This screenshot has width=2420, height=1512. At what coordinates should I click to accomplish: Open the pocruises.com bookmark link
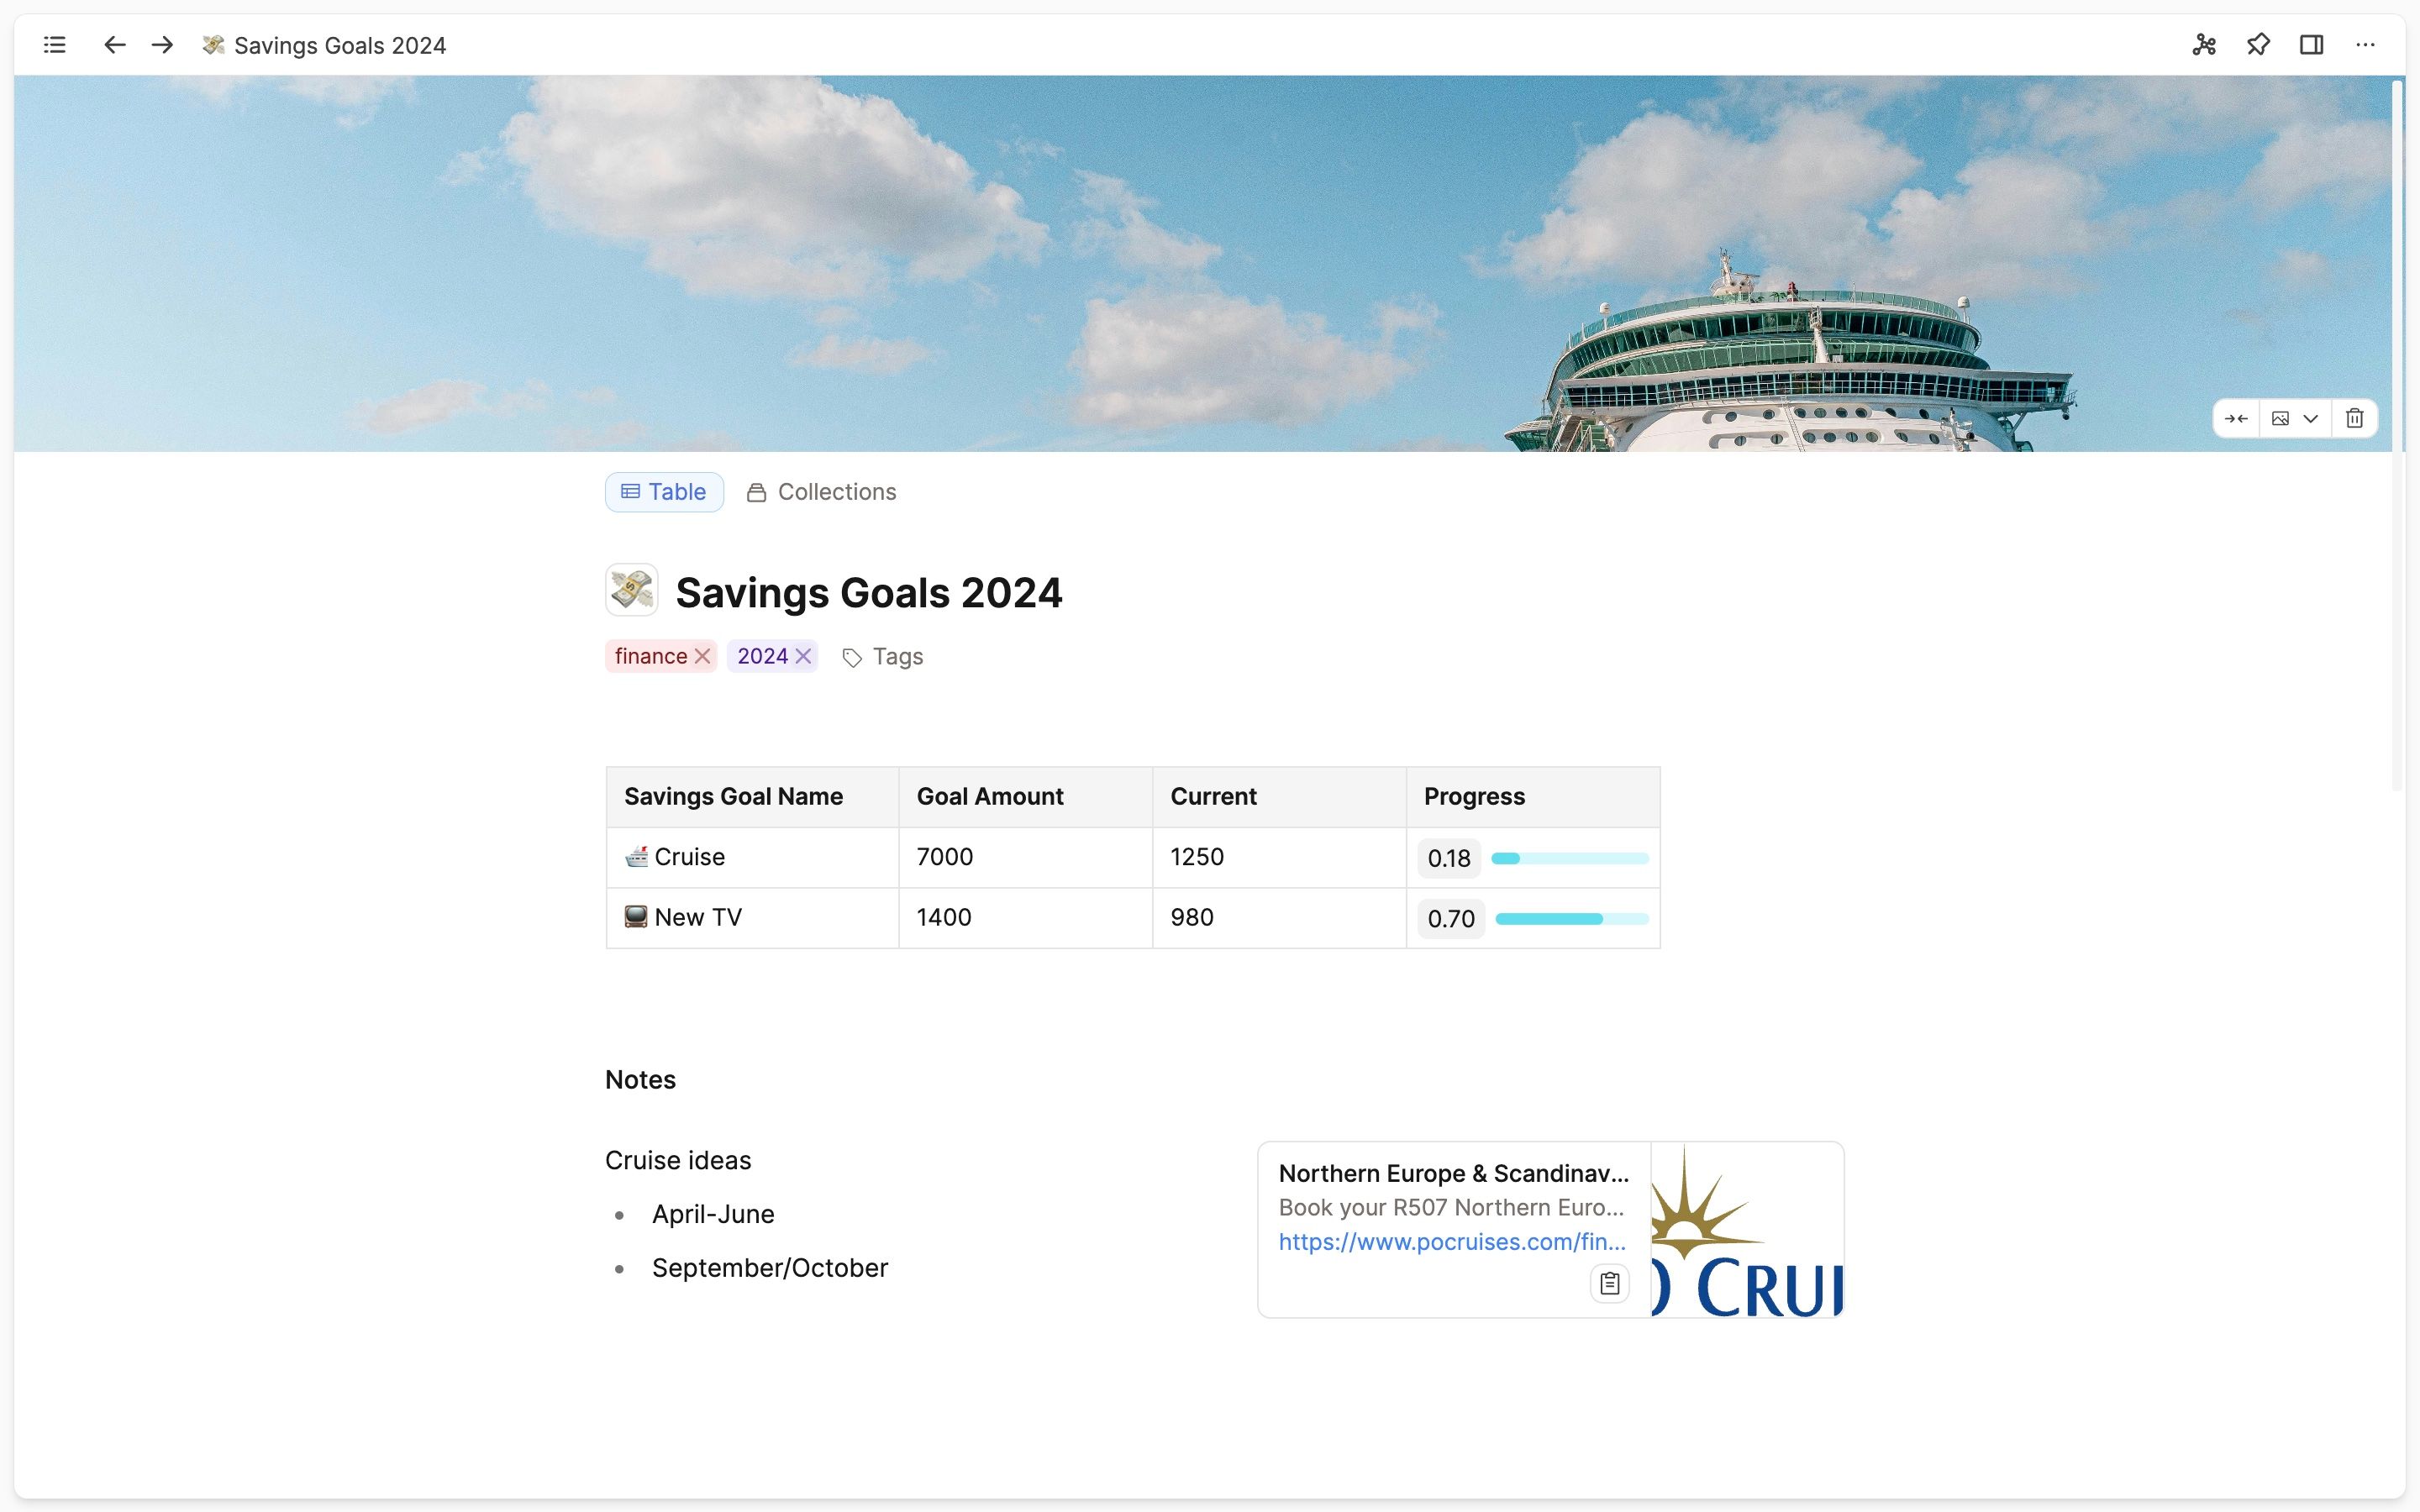click(1451, 1242)
